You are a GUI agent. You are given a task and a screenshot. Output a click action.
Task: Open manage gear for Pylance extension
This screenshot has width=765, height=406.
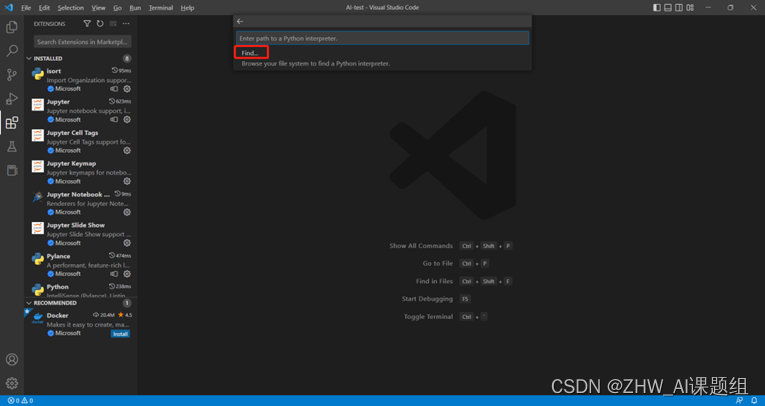coord(127,274)
